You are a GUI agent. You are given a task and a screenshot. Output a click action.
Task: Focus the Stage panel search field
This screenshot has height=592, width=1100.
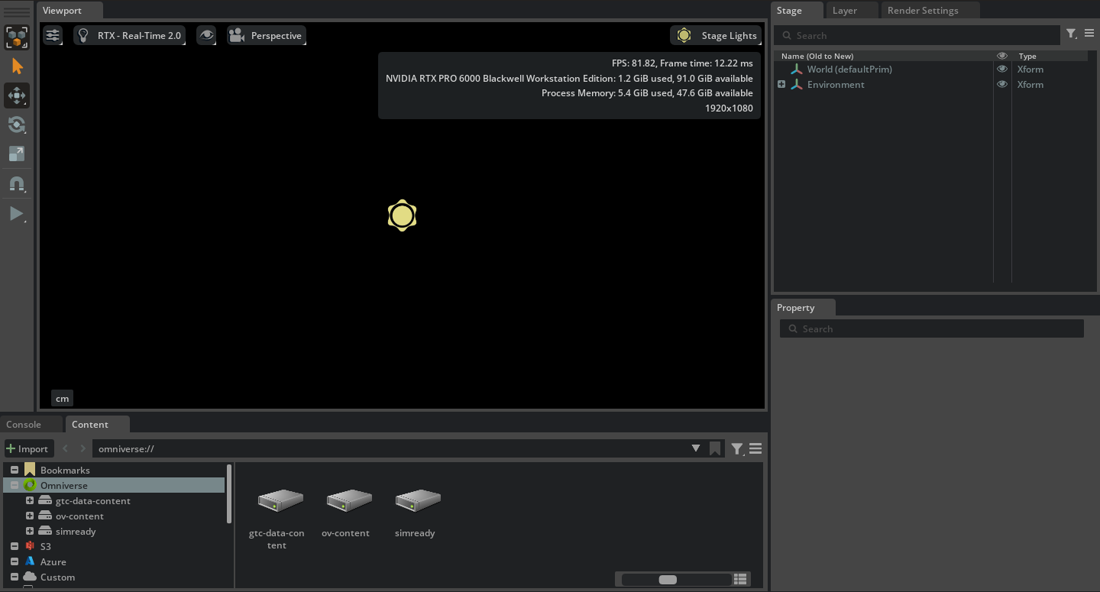tap(917, 35)
